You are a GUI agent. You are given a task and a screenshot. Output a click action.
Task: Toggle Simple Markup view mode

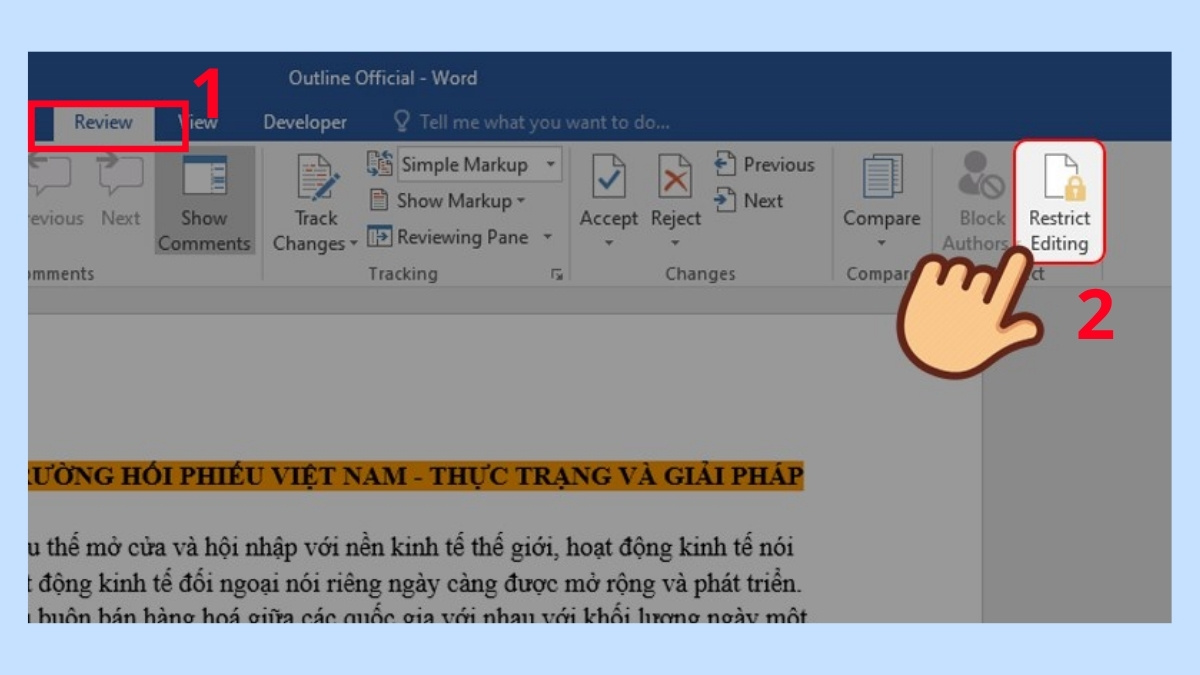click(465, 164)
